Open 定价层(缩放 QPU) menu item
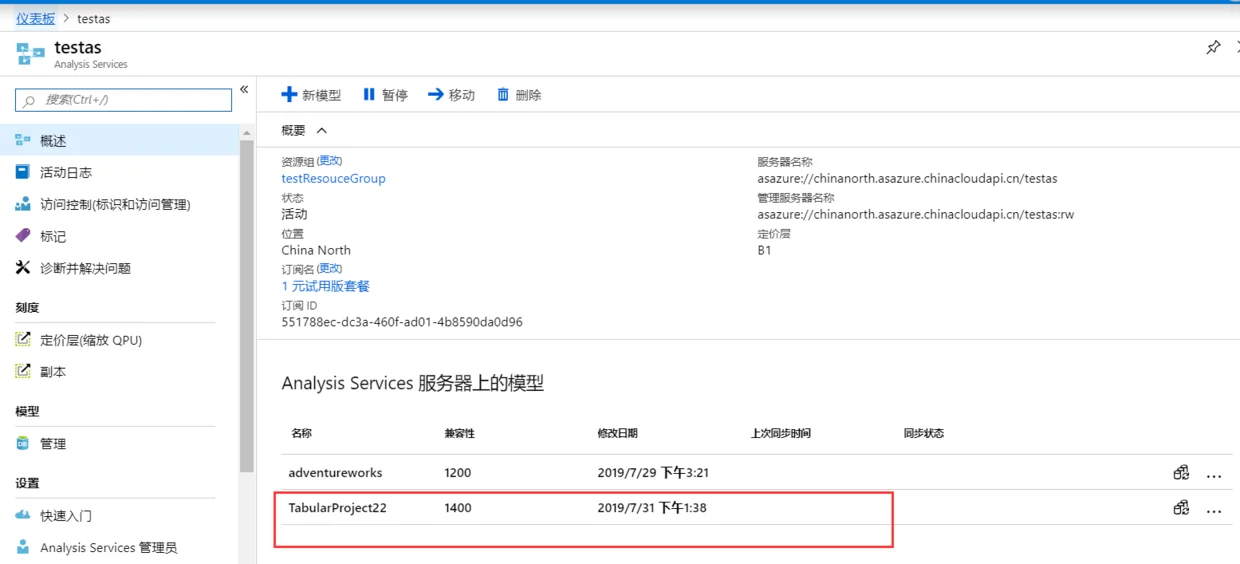 coord(91,340)
